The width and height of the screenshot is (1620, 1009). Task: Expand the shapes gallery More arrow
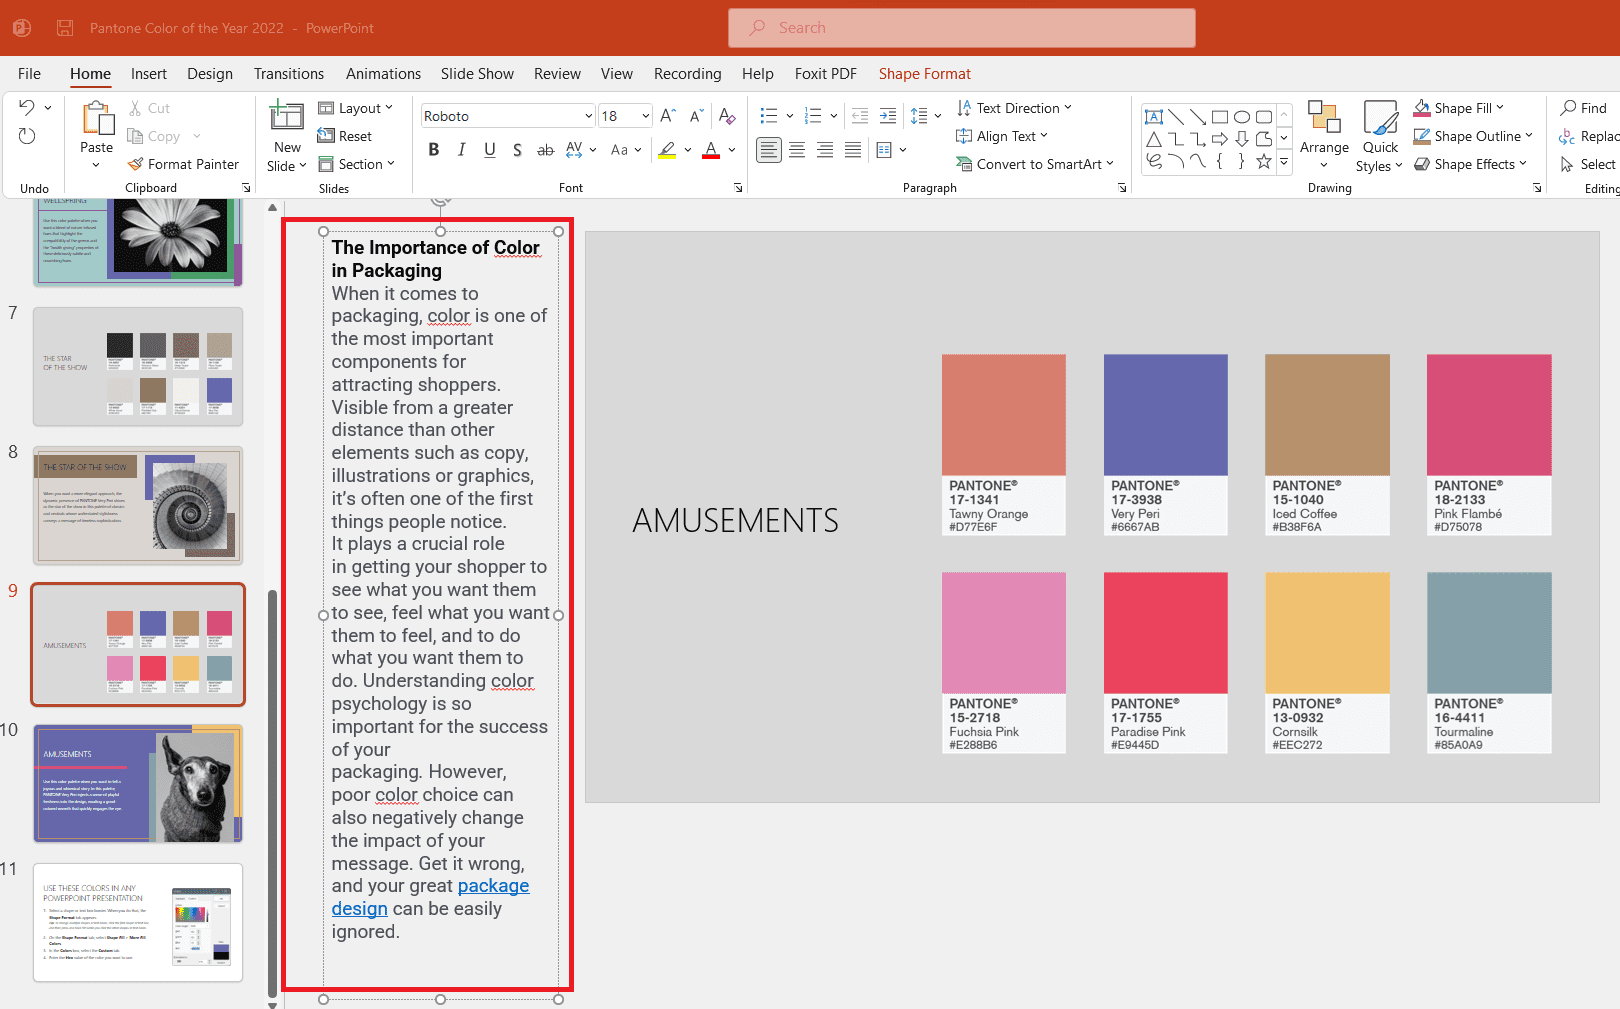[x=1284, y=161]
